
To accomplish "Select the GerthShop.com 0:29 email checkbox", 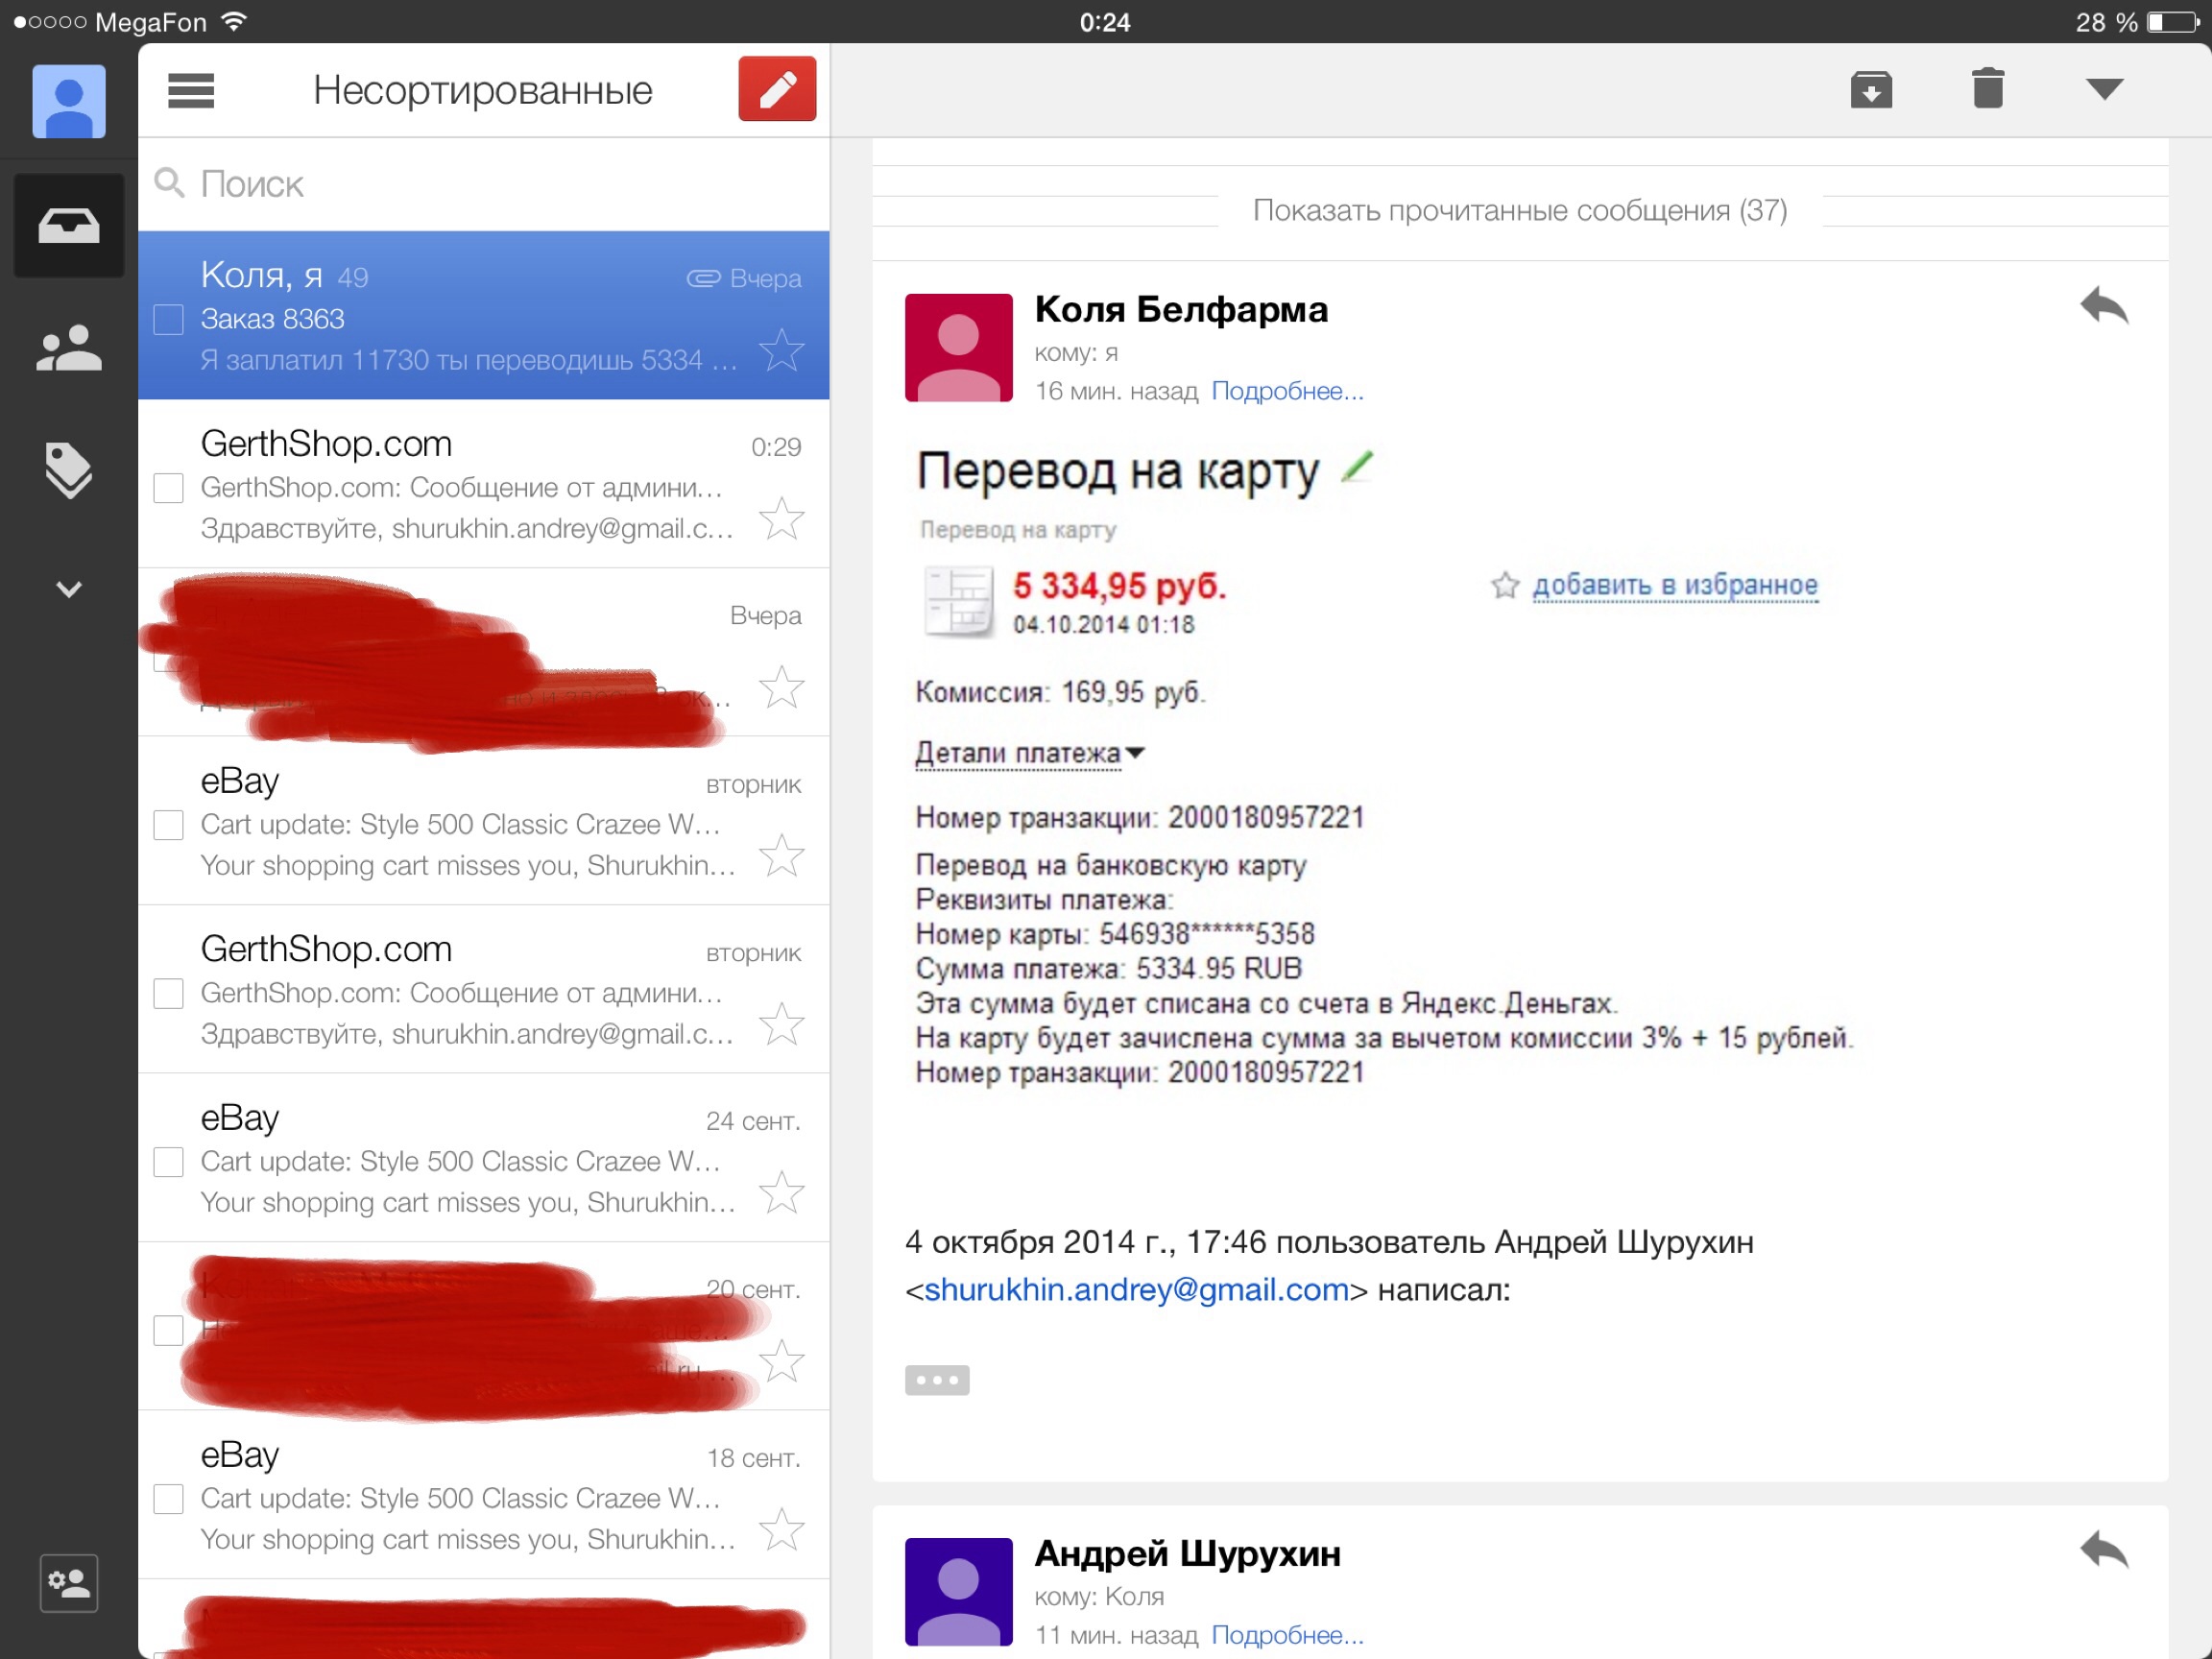I will tap(168, 488).
